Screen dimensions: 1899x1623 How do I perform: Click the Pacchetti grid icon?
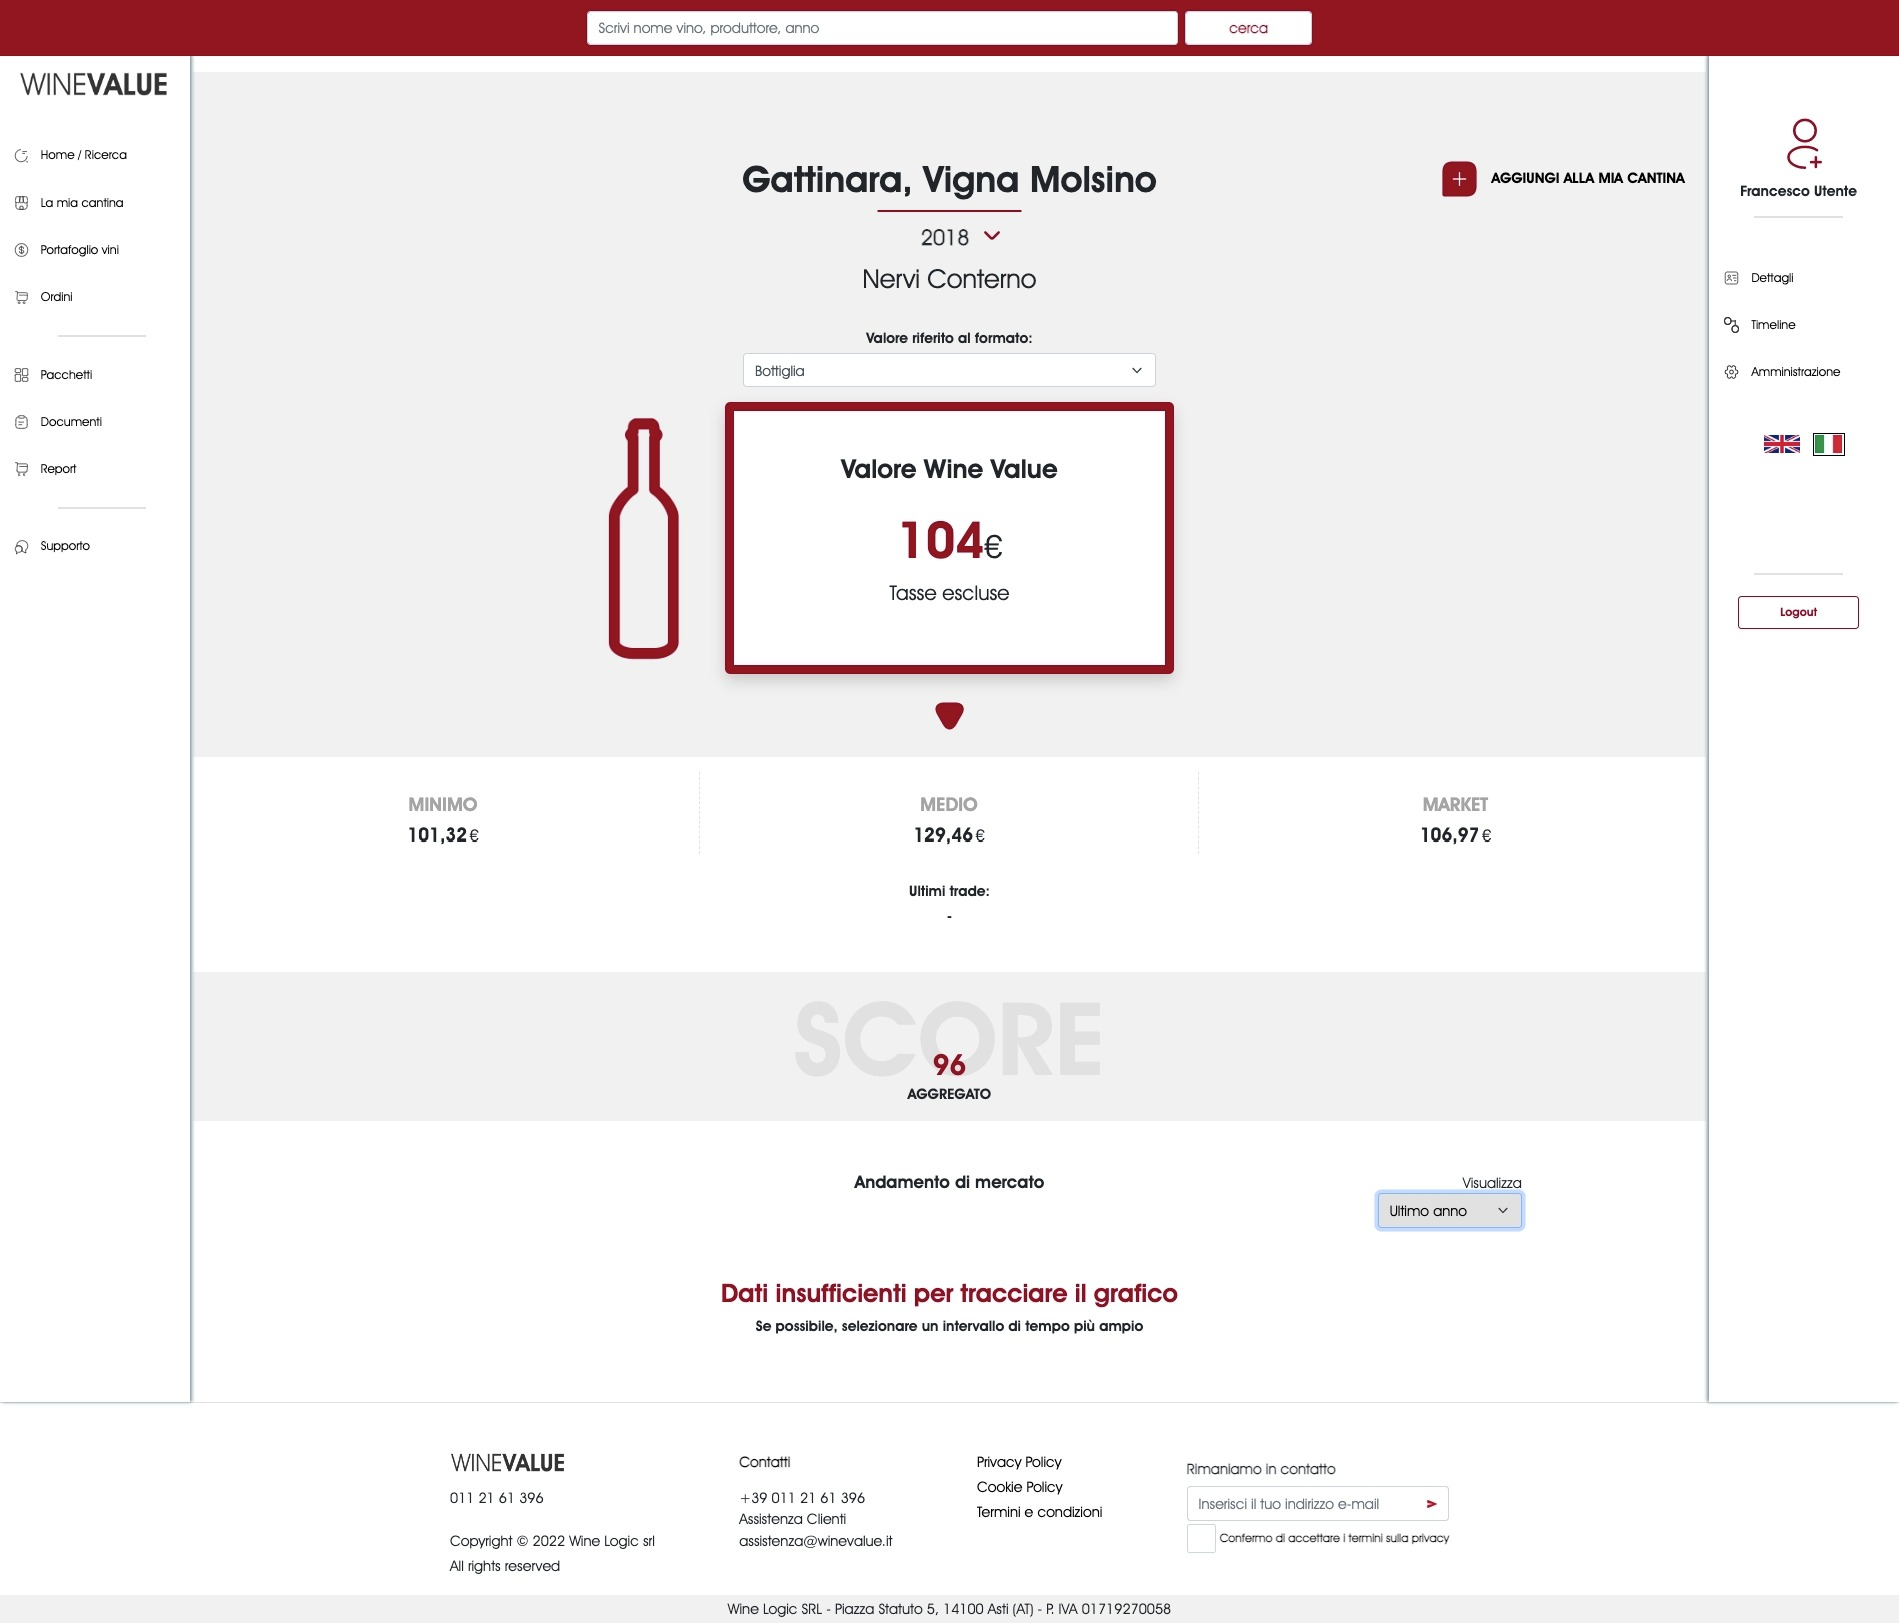coord(21,375)
